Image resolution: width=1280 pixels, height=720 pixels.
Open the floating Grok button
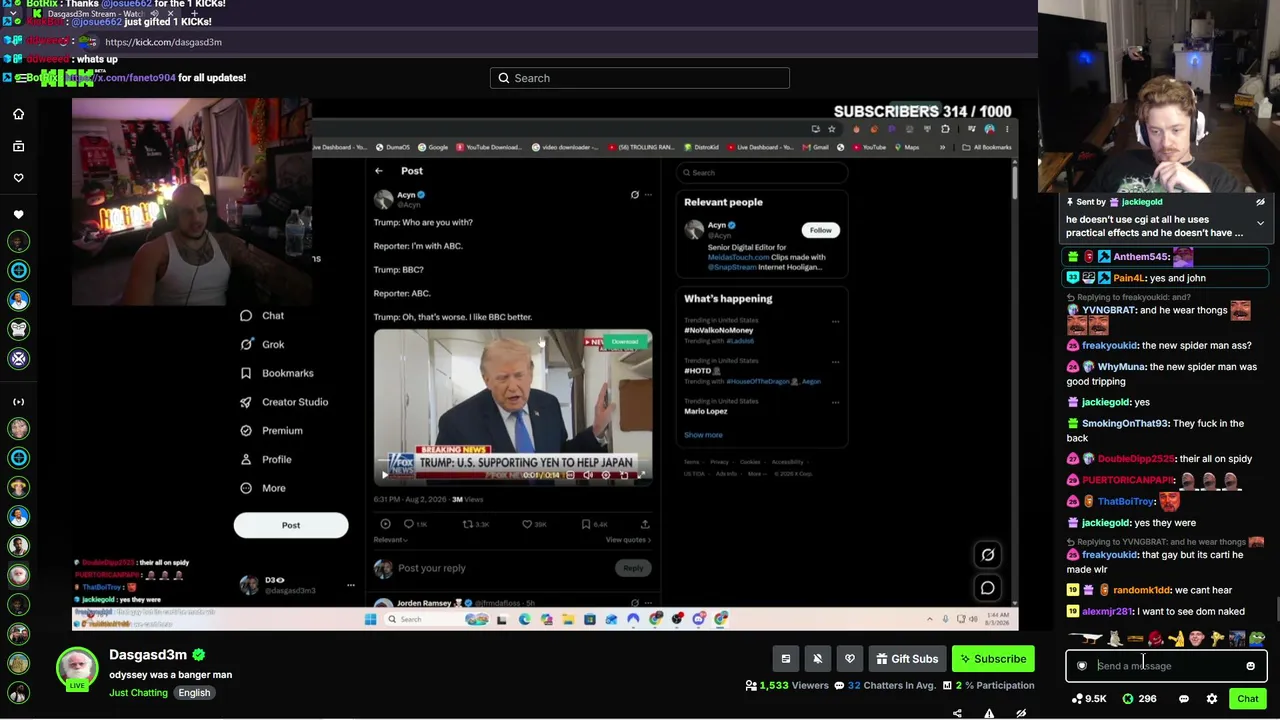(x=988, y=555)
